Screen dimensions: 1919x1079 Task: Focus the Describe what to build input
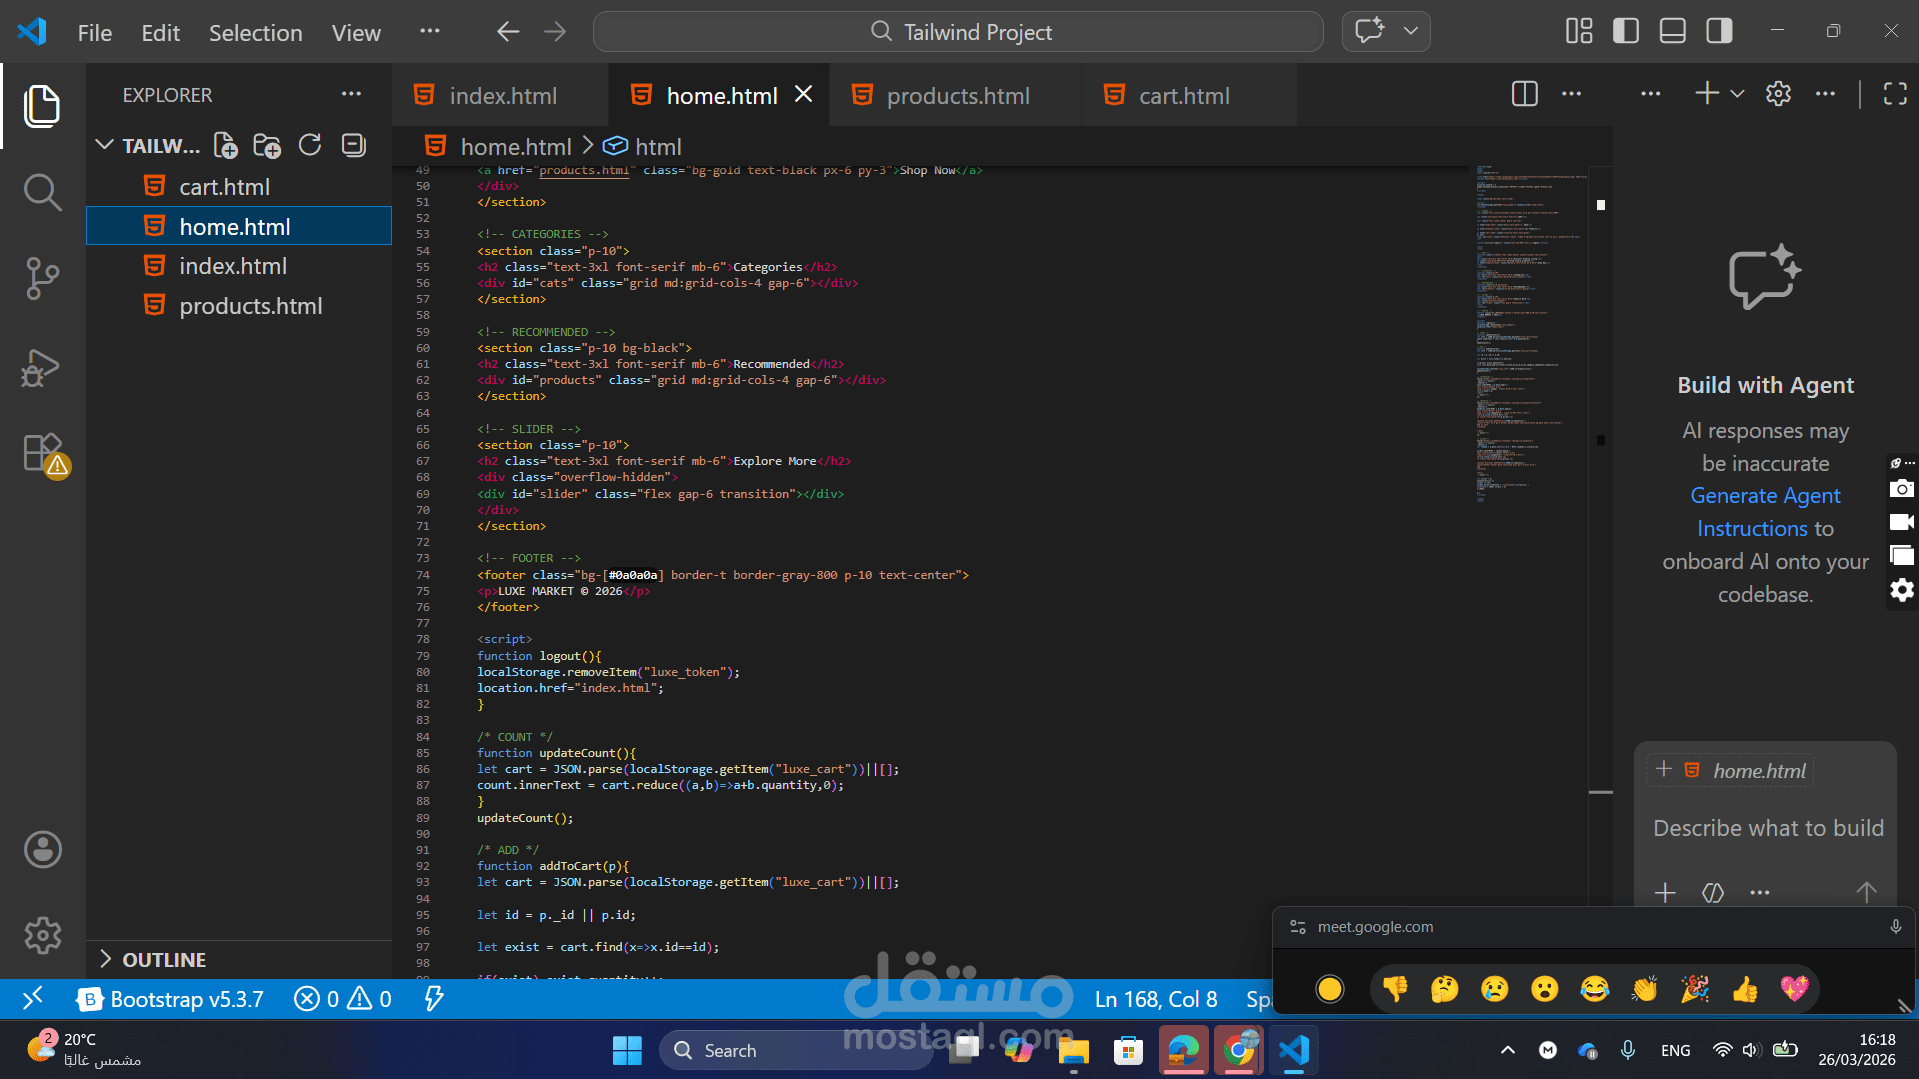coord(1766,828)
